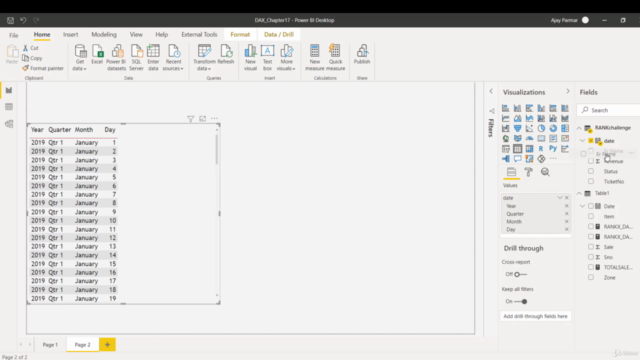Click the Refresh button in ribbon
This screenshot has height=360, width=640.
(x=226, y=55)
